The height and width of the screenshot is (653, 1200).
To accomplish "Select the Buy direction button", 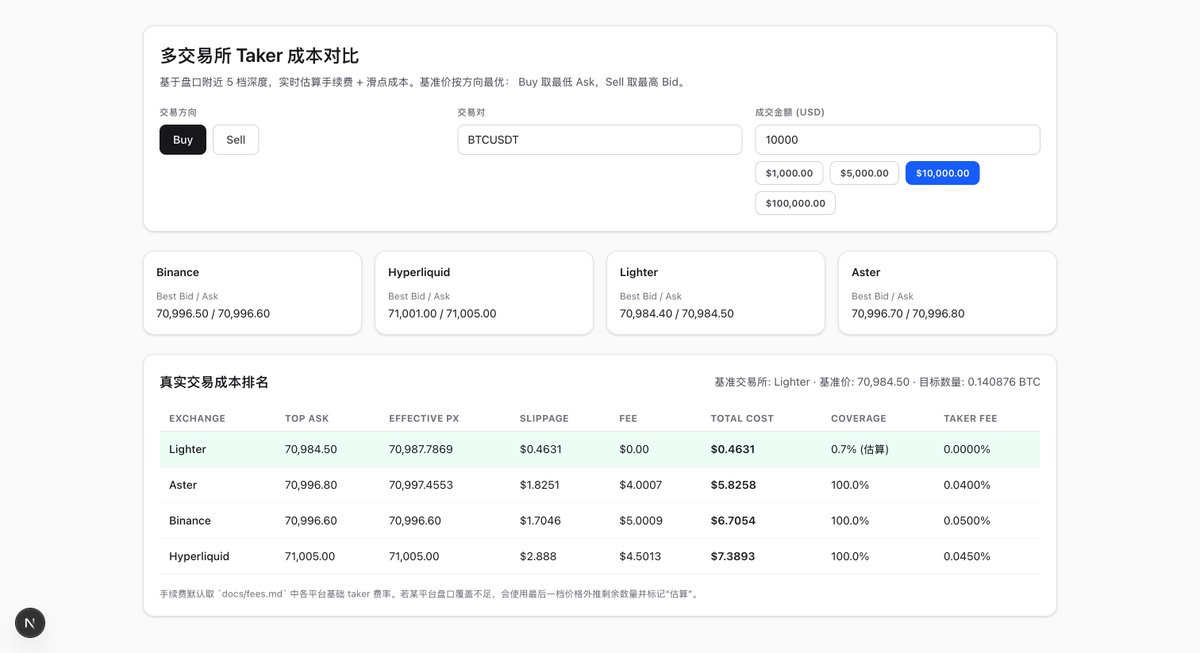I will pos(183,140).
